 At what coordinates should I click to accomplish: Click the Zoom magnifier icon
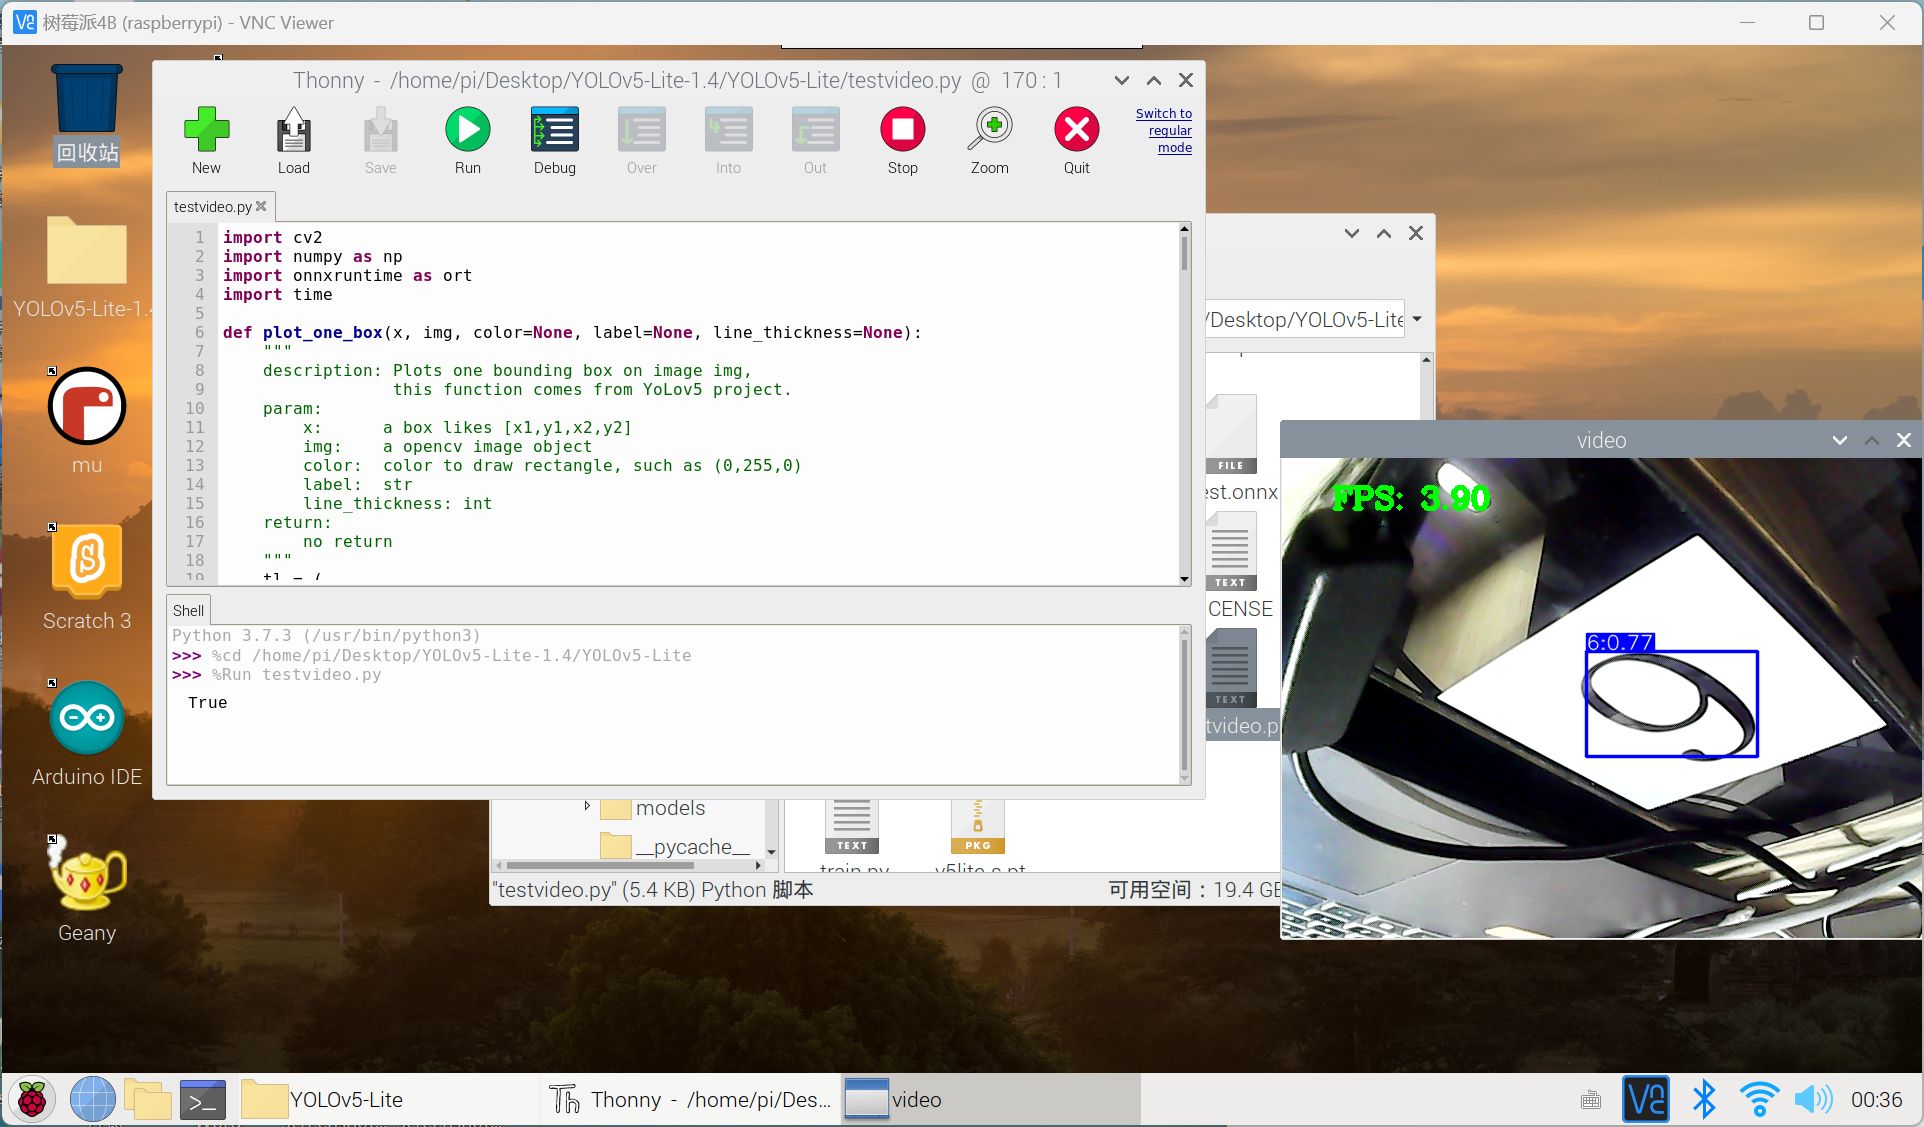tap(989, 141)
